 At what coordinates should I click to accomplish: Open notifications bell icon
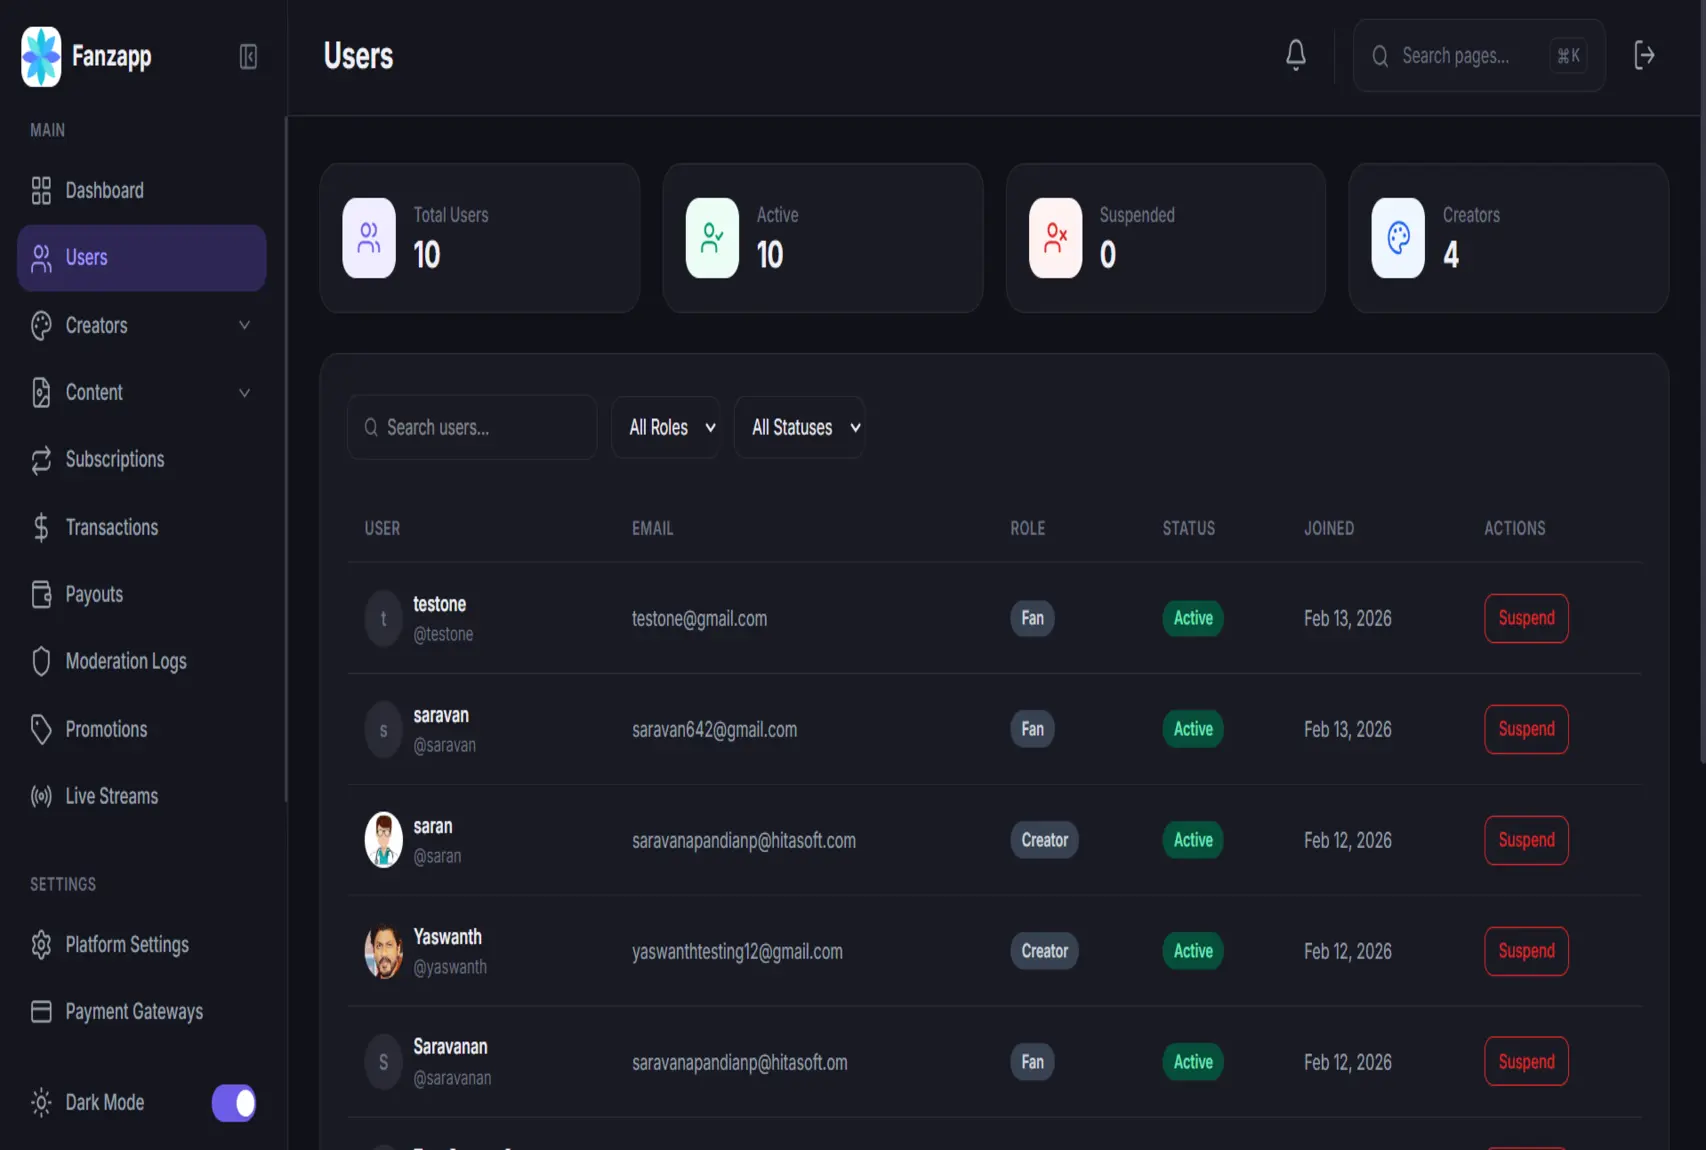[1295, 55]
